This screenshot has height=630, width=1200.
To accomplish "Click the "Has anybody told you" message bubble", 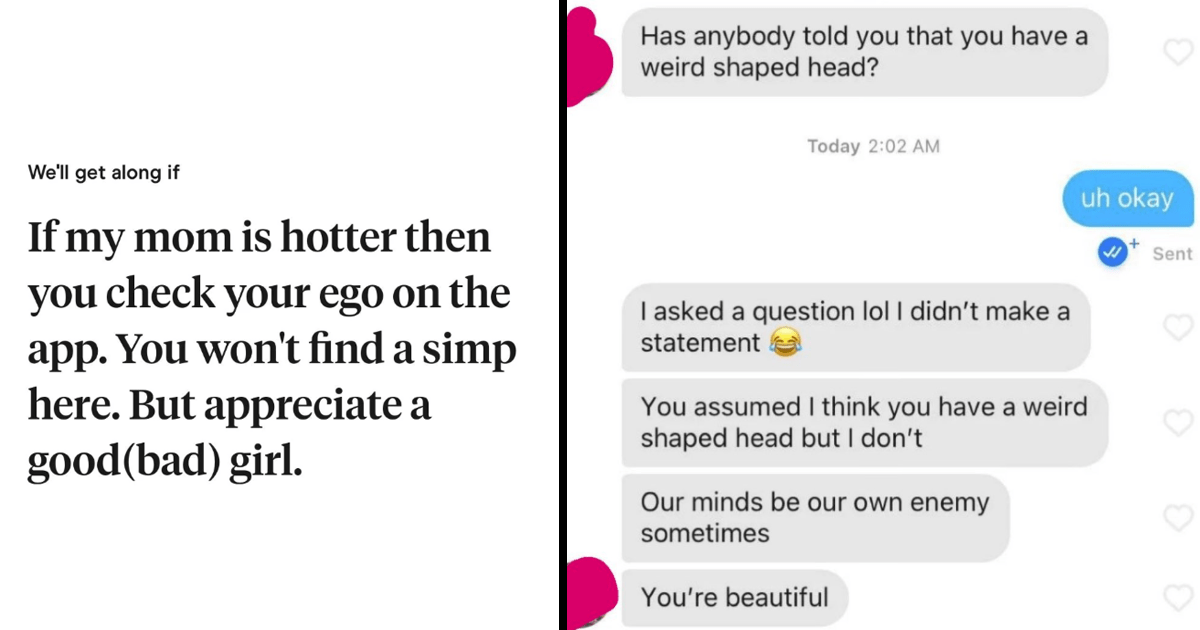I will click(x=864, y=52).
